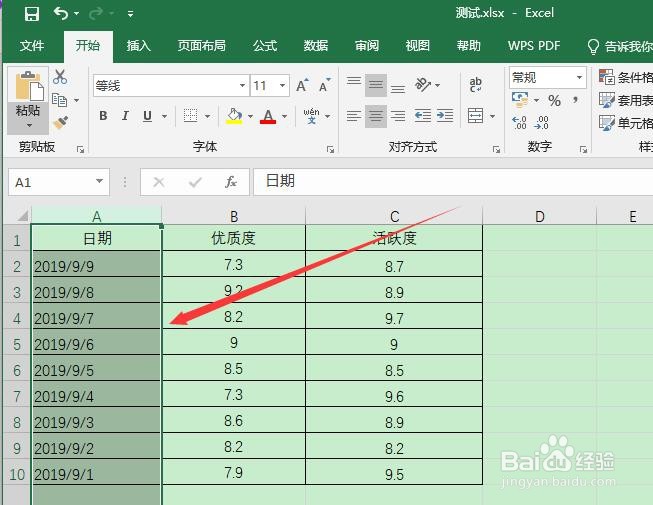Switch to the WPS PDF tab
Screen dimensions: 653x505
coord(534,45)
